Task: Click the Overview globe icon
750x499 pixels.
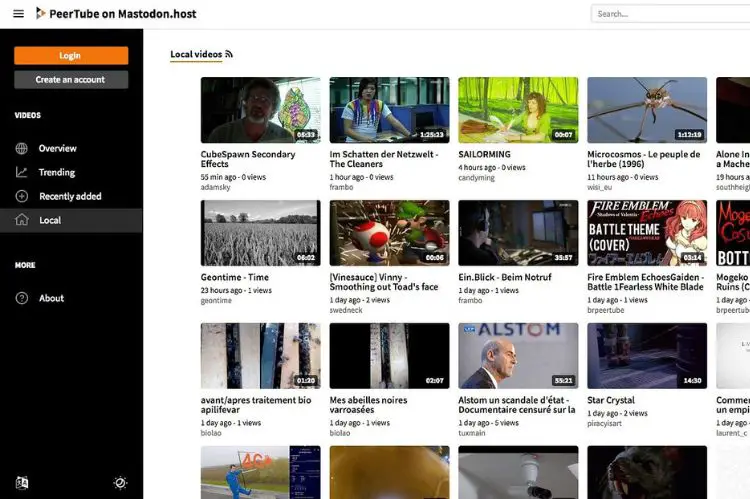Action: (x=22, y=148)
